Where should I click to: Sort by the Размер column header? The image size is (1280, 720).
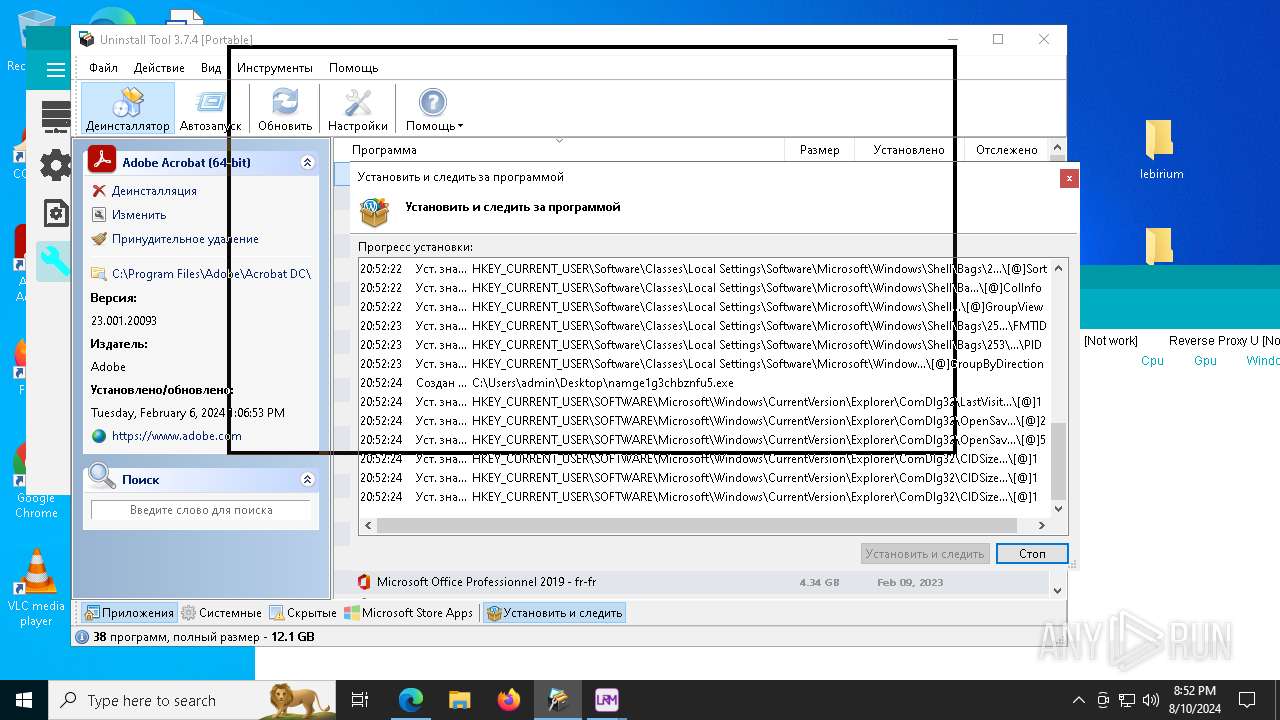click(819, 150)
